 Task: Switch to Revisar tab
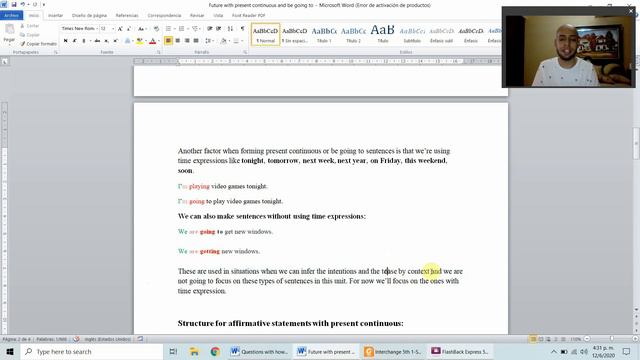pos(197,16)
